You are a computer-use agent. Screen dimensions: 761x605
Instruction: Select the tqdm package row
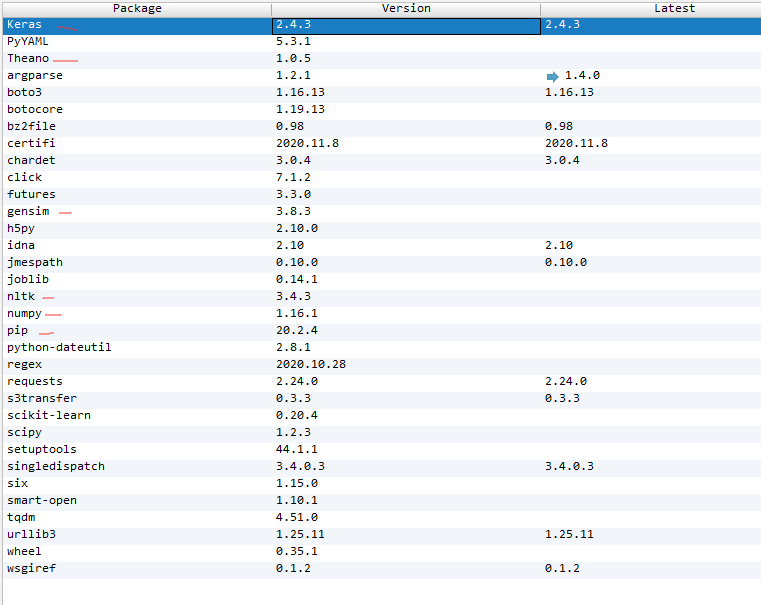(x=381, y=519)
